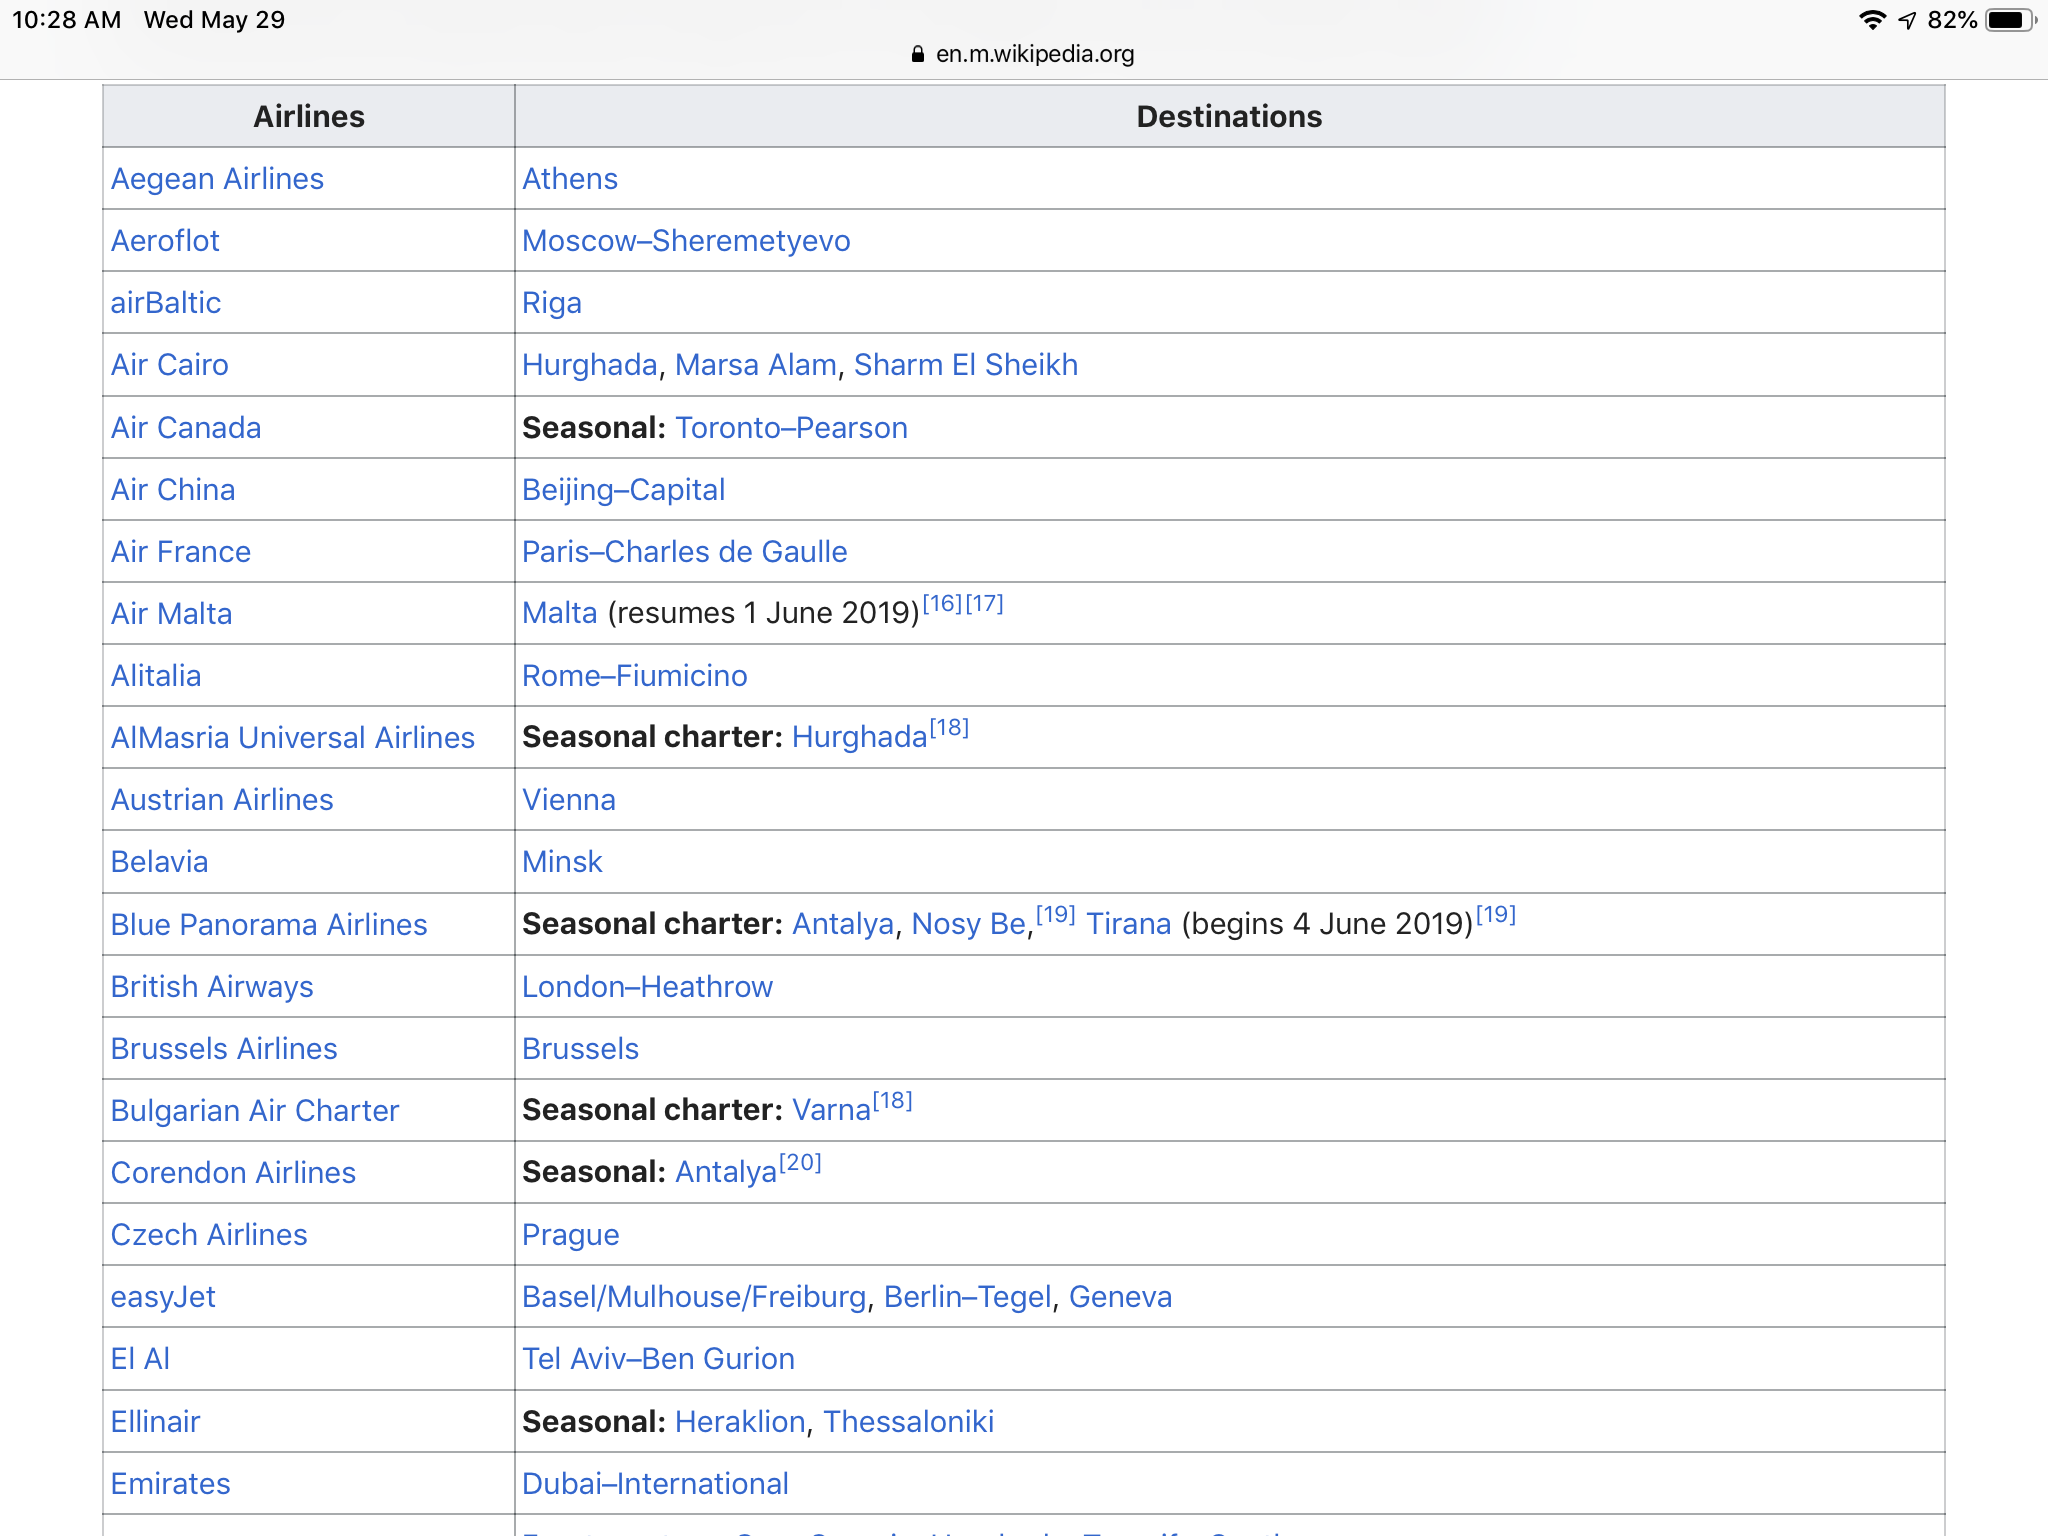Viewport: 2048px width, 1536px height.
Task: Tap the location arrow status icon
Action: (x=1908, y=20)
